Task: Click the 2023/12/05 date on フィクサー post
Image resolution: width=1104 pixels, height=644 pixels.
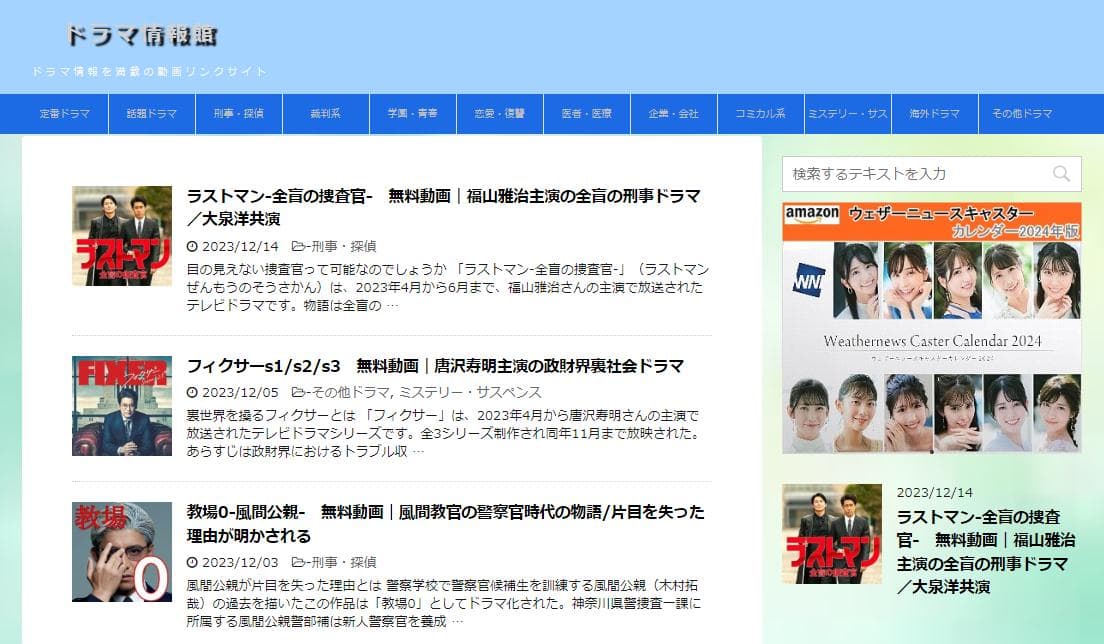Action: 240,392
